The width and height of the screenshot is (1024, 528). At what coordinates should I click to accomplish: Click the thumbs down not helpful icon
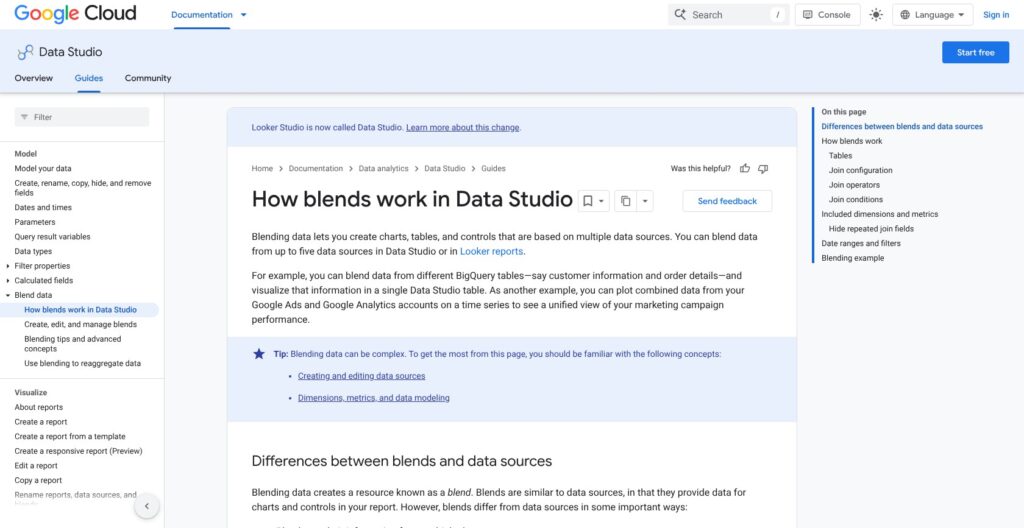(x=763, y=169)
